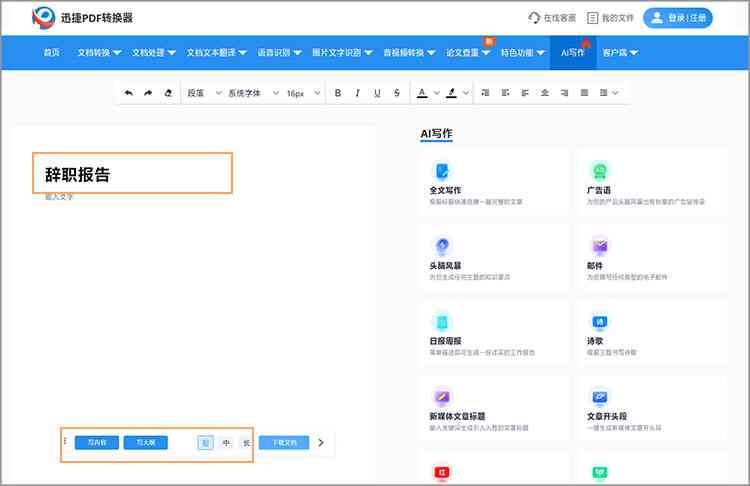This screenshot has height=486, width=750.
Task: Open the 头脑风暴 card
Action: pyautogui.click(x=495, y=257)
